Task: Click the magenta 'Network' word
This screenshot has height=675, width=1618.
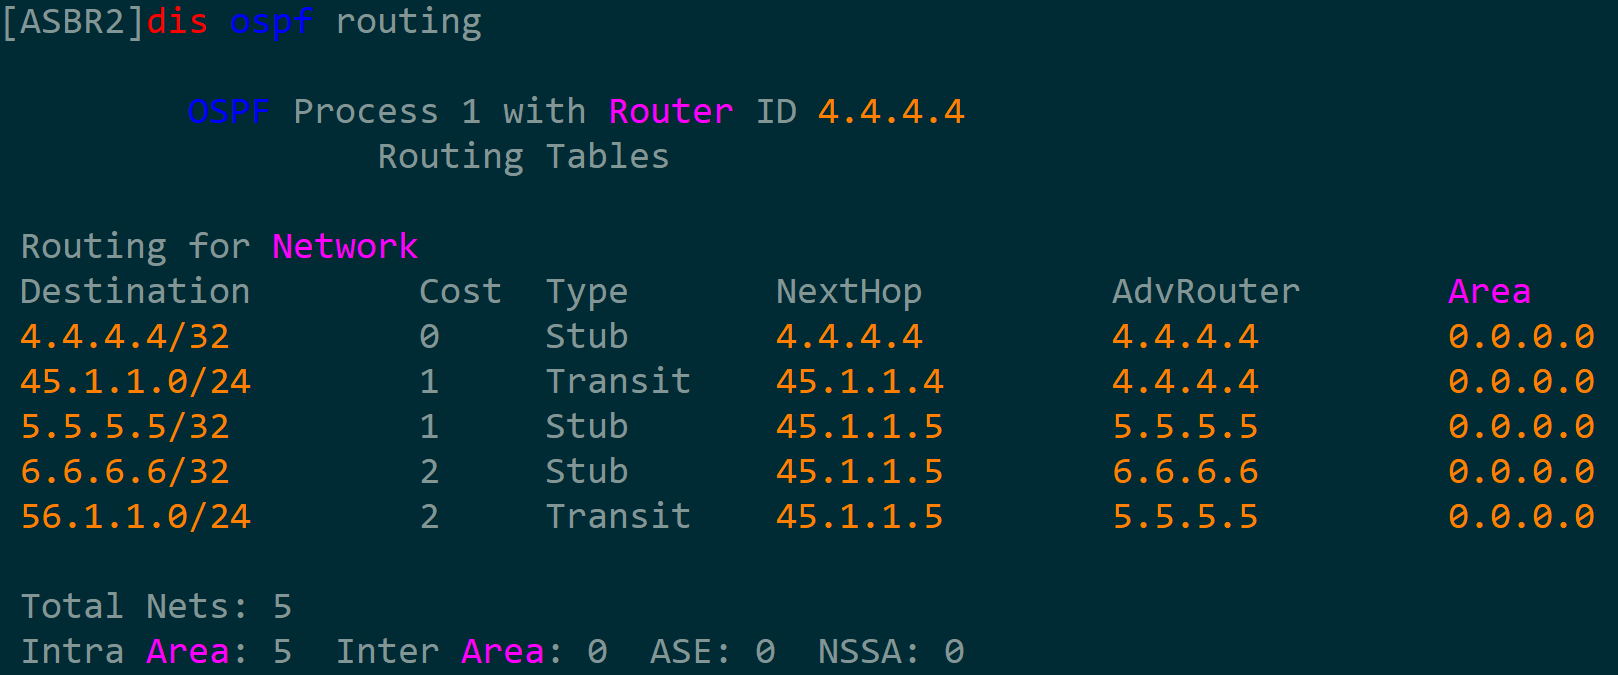Action: pos(345,246)
